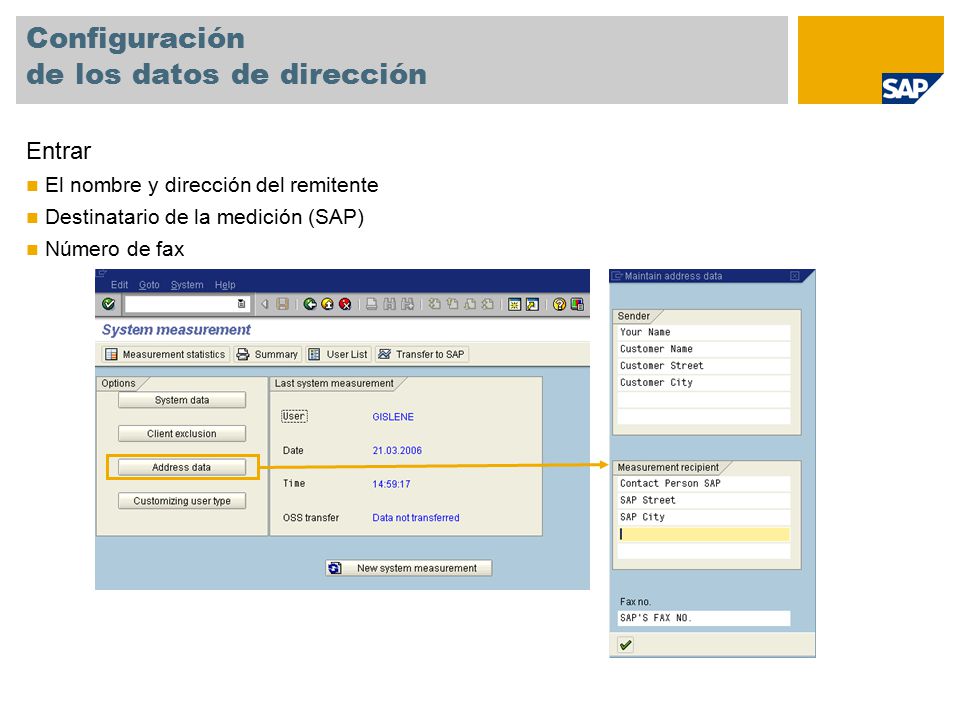The image size is (960, 720).
Task: Confirm address data with green checkmark
Action: (625, 645)
